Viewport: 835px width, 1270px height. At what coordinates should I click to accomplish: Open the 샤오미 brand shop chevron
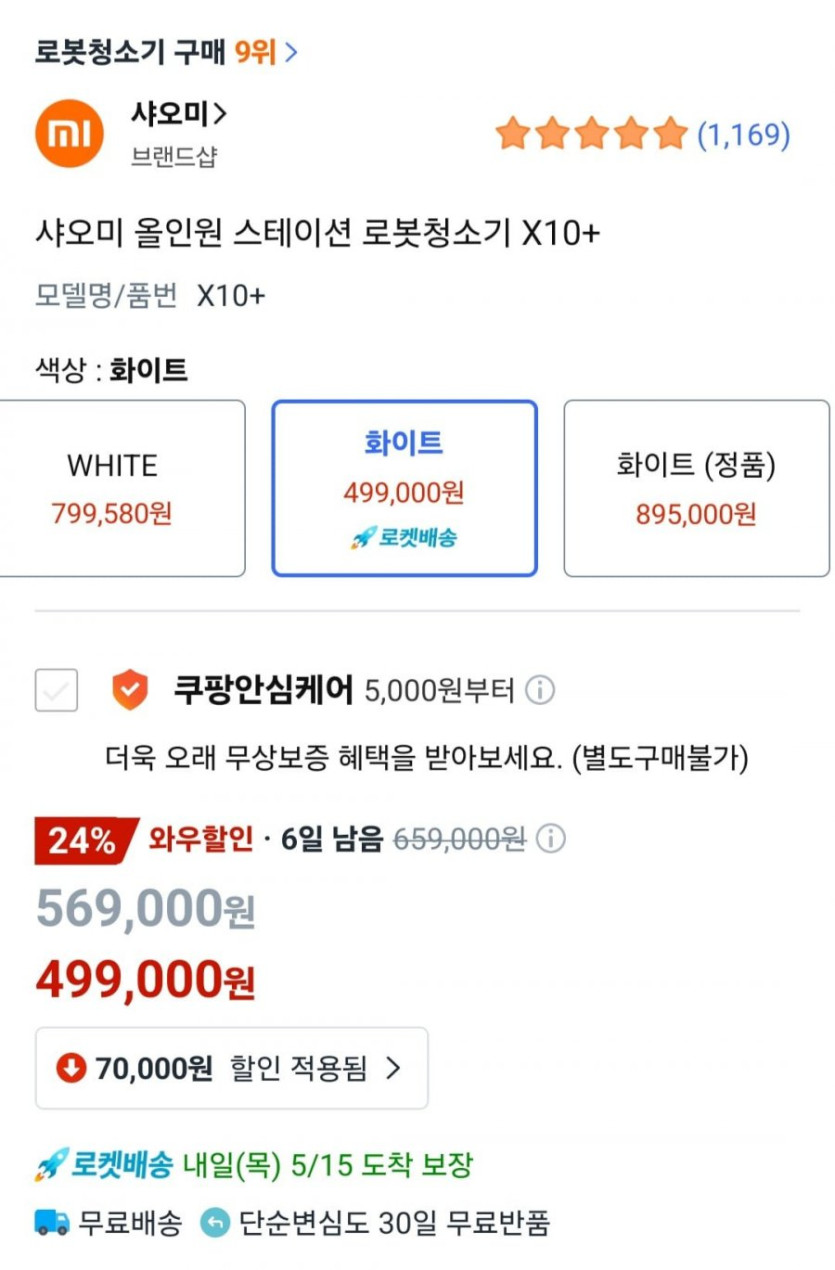click(x=221, y=115)
